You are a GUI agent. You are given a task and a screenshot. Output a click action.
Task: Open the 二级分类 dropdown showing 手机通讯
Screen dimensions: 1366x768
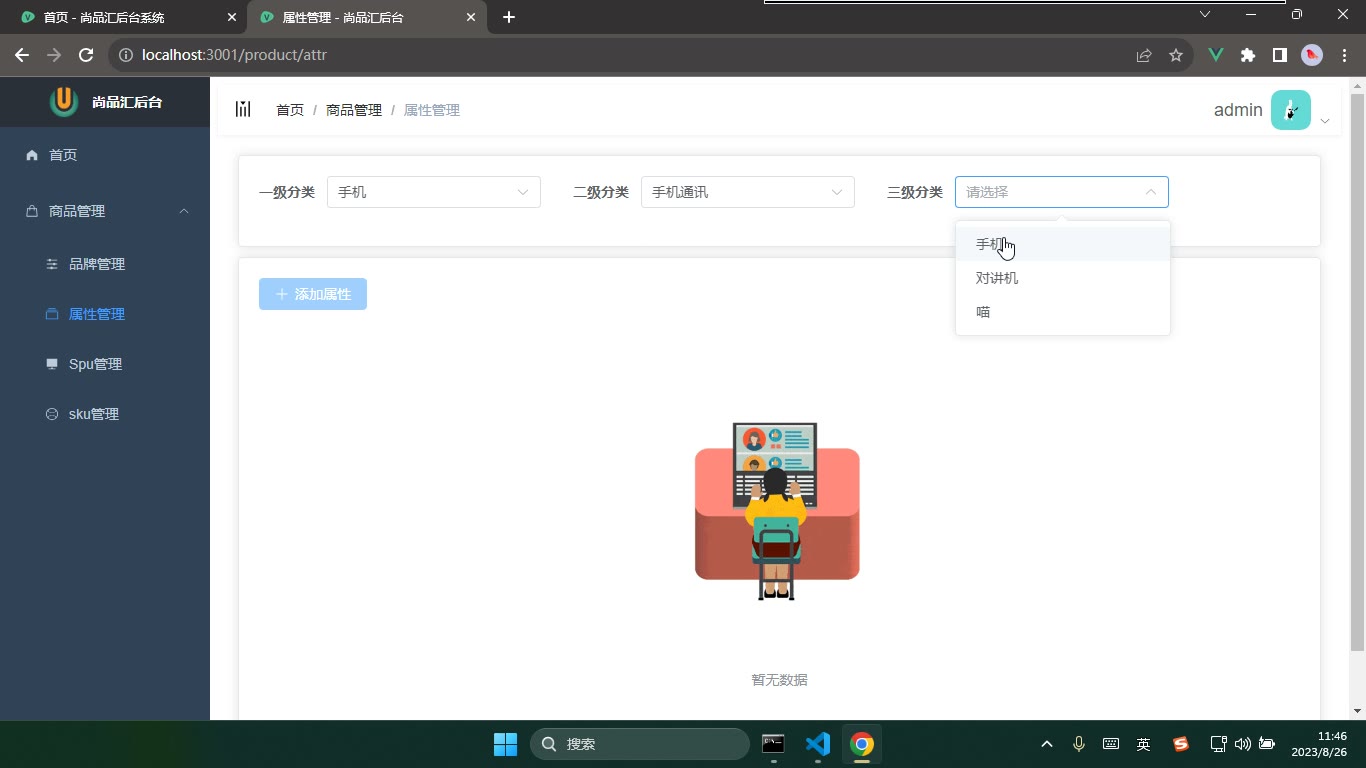pyautogui.click(x=748, y=192)
